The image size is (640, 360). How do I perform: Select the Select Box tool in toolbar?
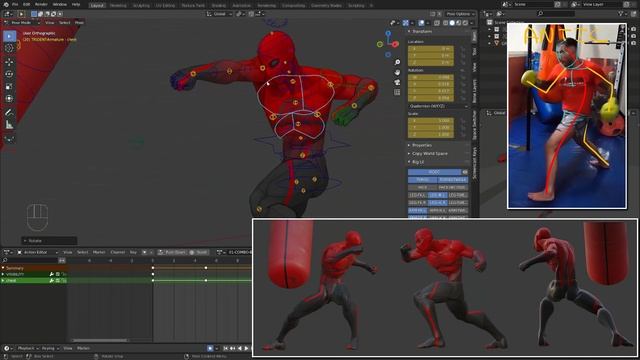point(9,36)
